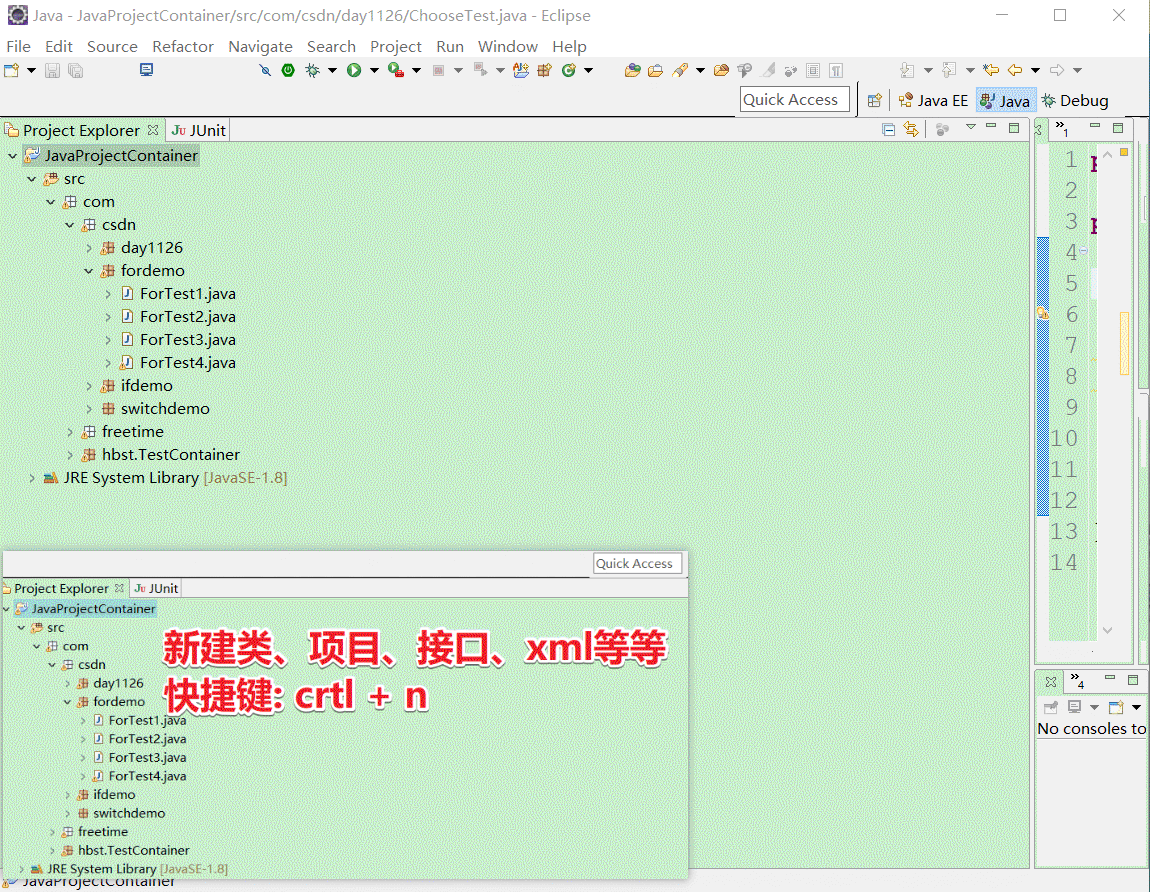Open the Project menu
1150x892 pixels.
[395, 46]
